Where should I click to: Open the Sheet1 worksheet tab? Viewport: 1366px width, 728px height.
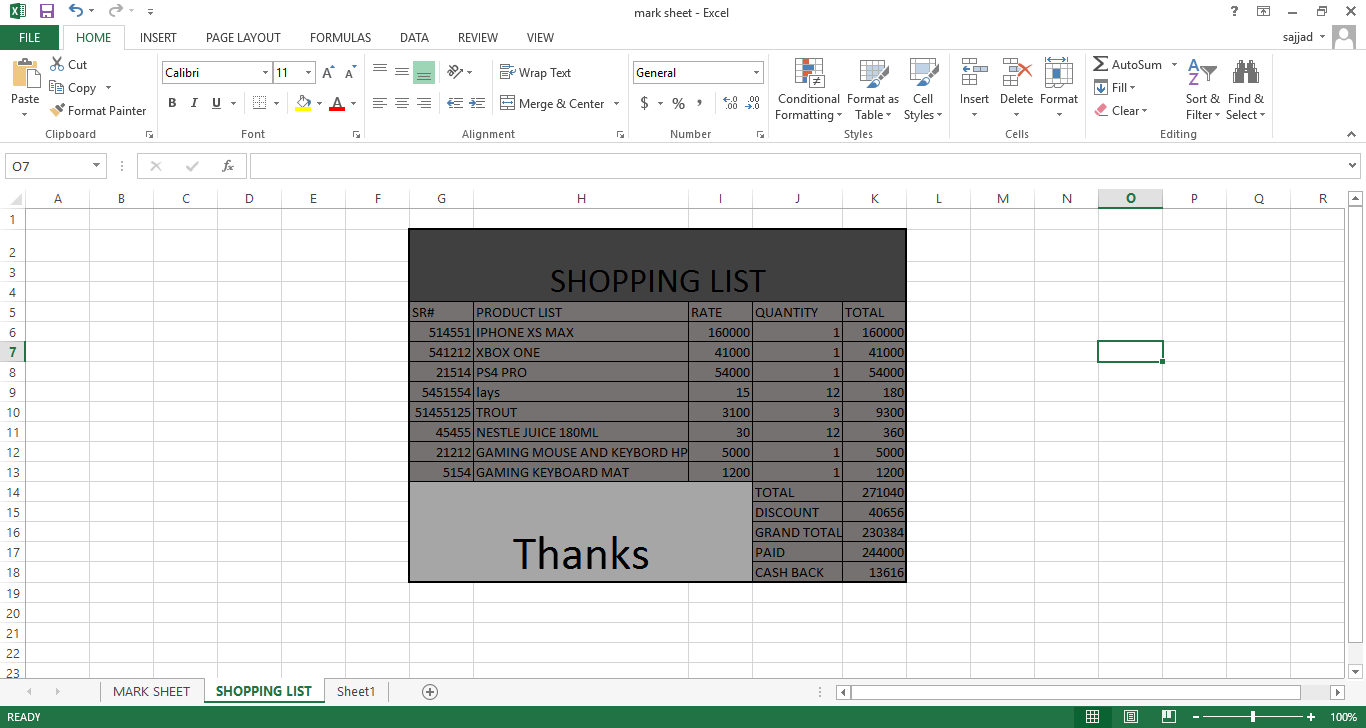[356, 691]
